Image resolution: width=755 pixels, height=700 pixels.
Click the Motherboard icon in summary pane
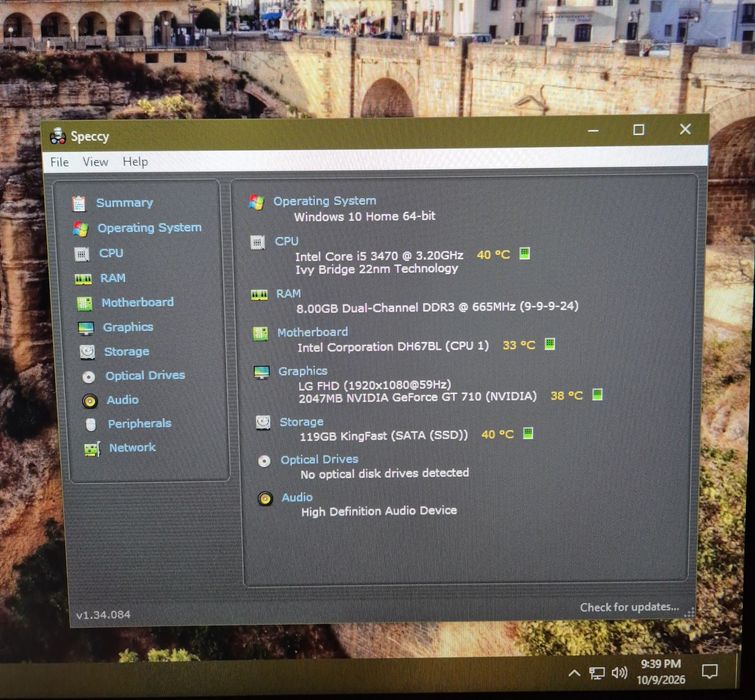click(x=260, y=333)
